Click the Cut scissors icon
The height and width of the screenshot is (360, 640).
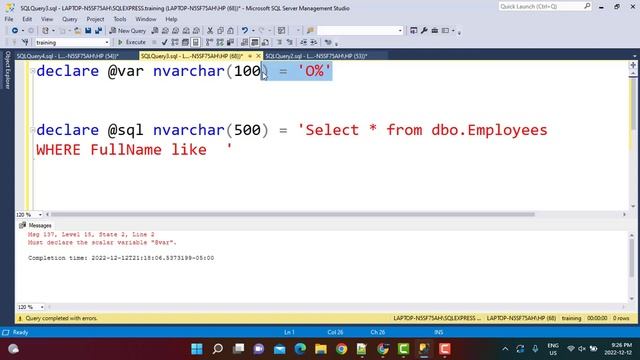[210, 31]
